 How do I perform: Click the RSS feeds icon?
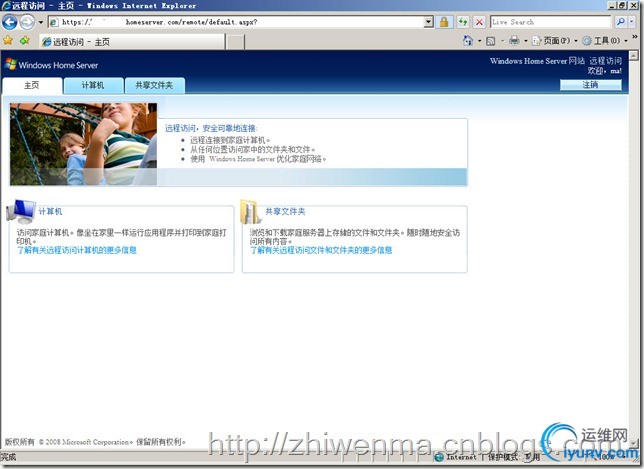(490, 41)
